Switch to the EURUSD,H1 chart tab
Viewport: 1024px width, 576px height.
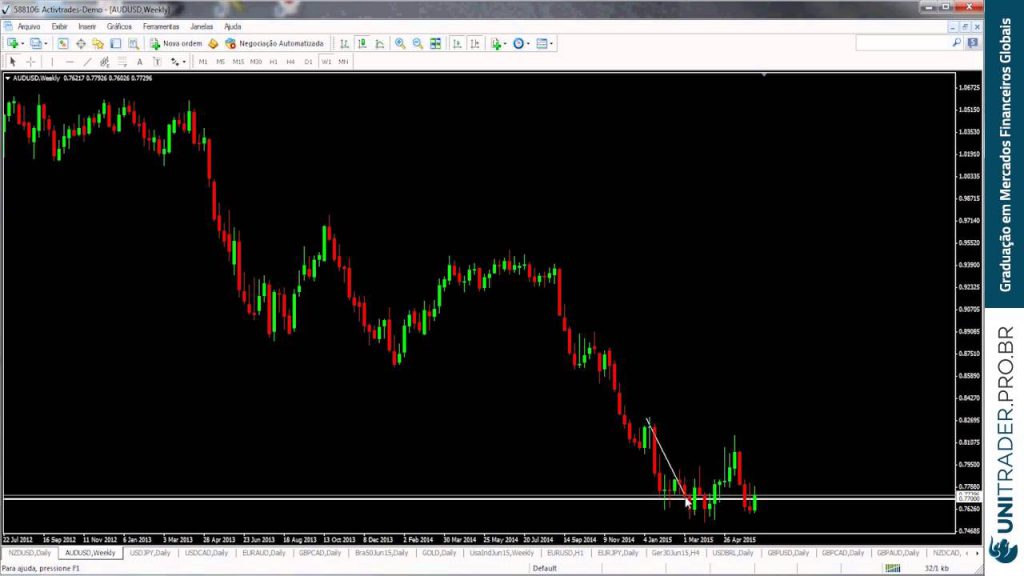[565, 553]
